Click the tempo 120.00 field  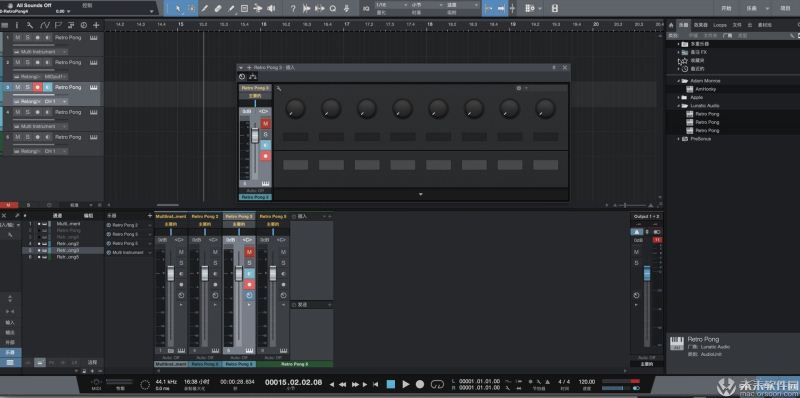click(587, 381)
